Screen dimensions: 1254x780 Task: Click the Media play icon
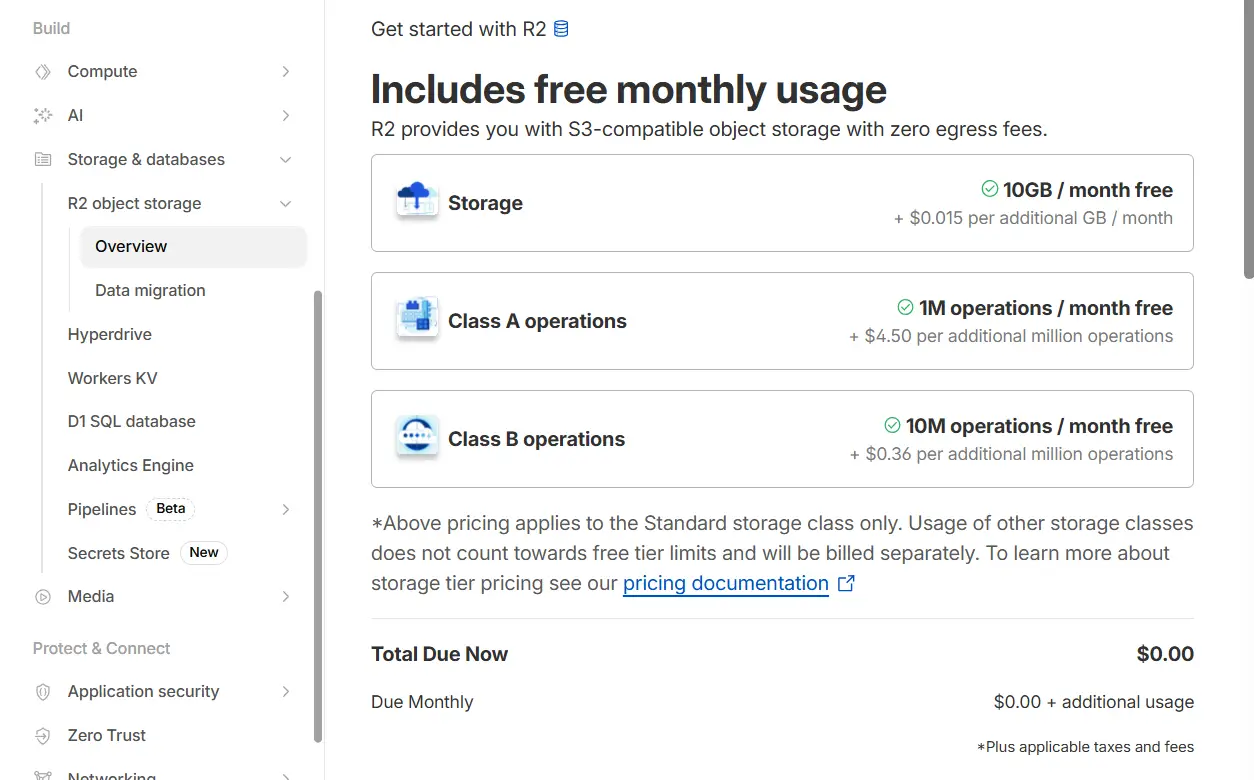(x=42, y=597)
